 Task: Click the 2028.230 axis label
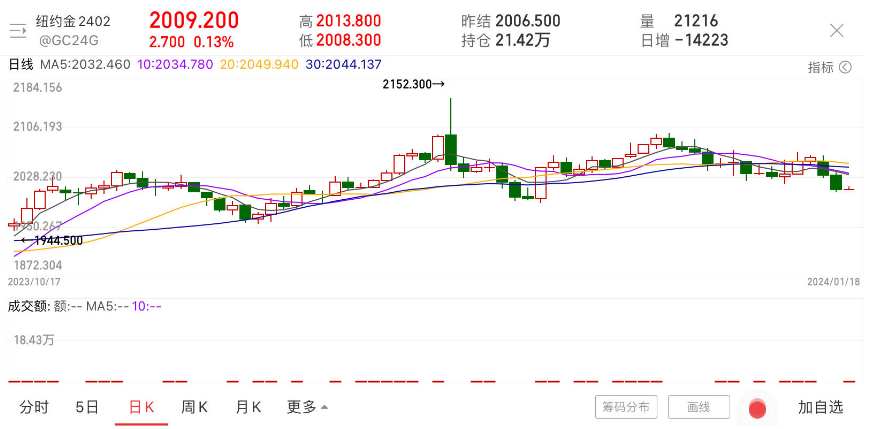point(37,177)
